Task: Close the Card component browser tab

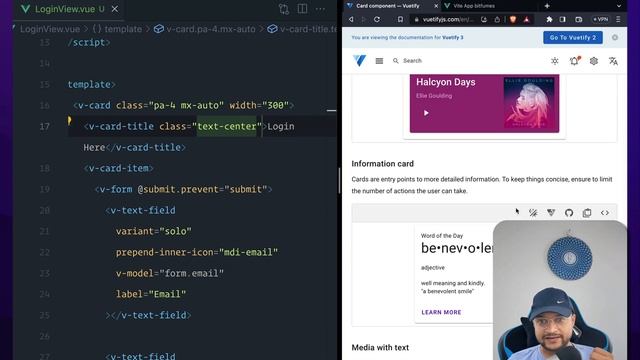Action: [x=436, y=6]
